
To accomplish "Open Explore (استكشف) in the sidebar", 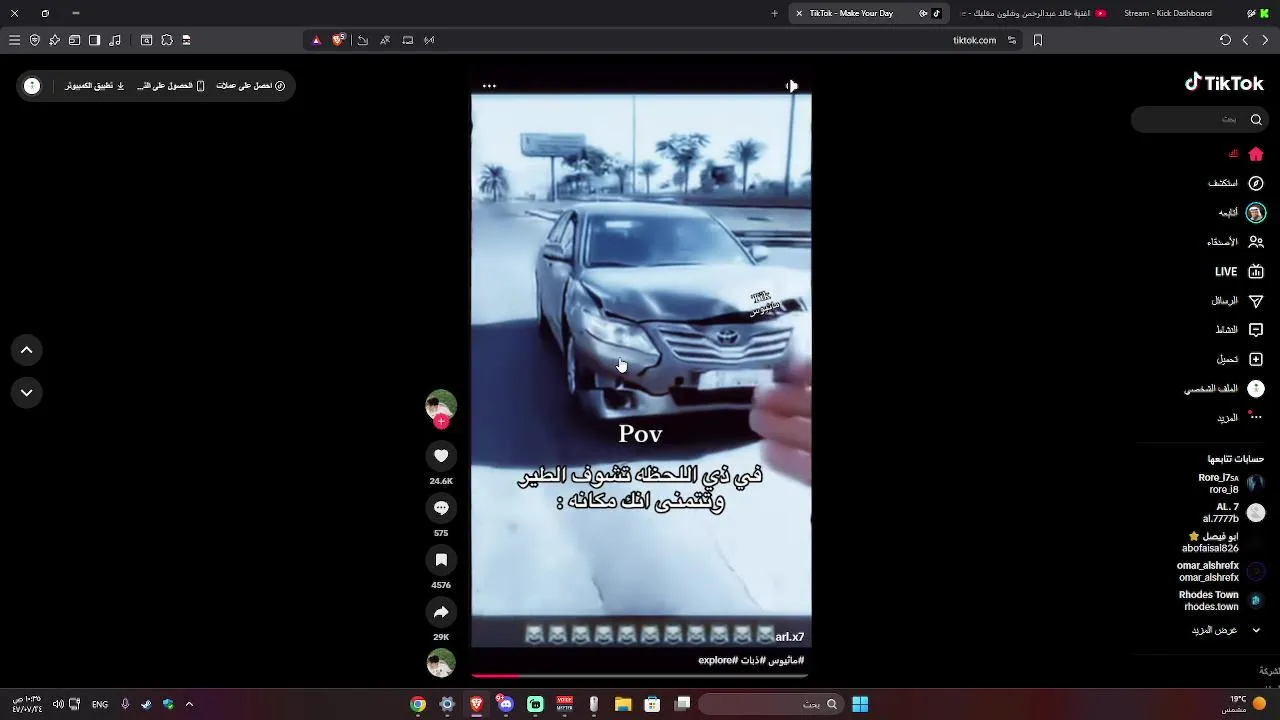I will (x=1236, y=183).
